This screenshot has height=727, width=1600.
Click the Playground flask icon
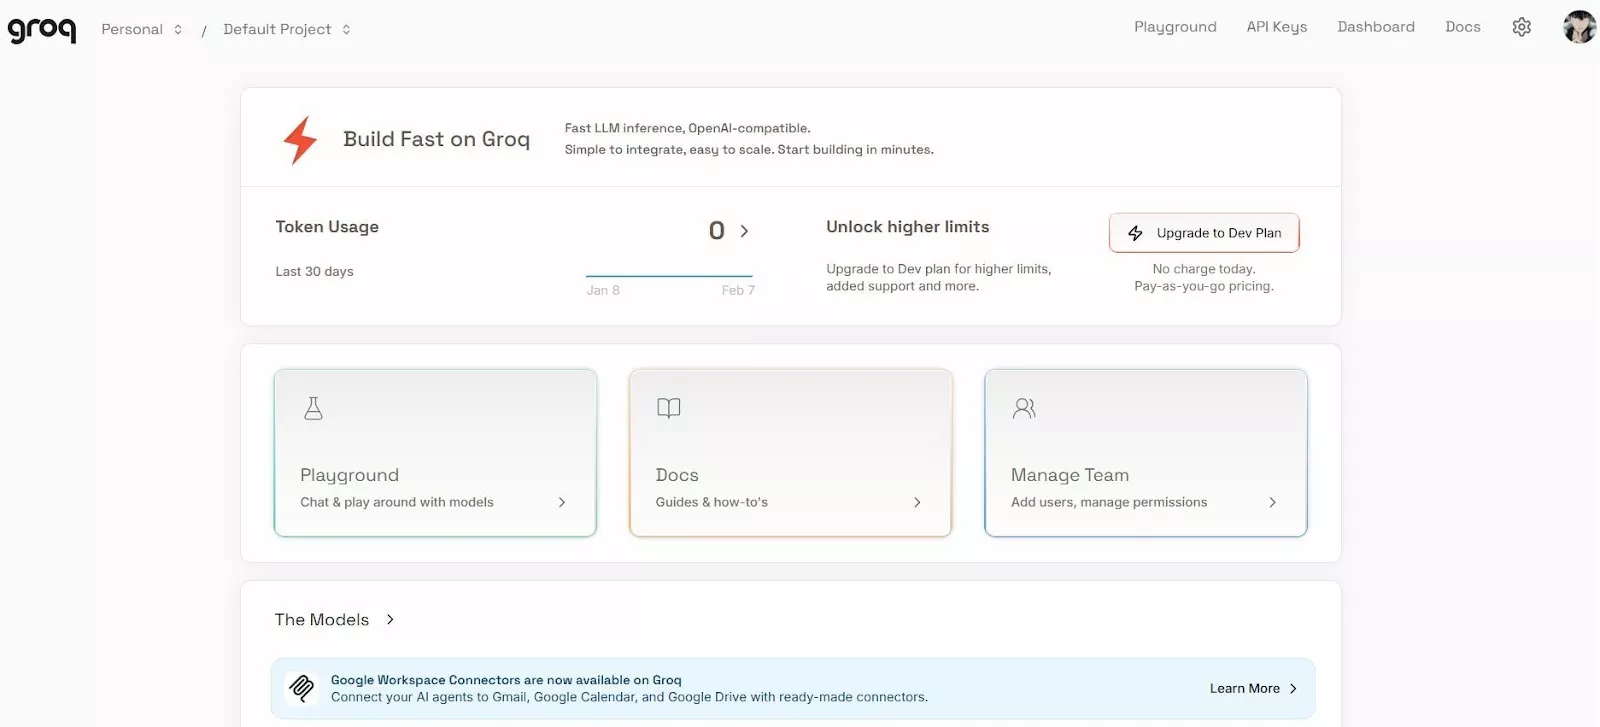tap(313, 408)
